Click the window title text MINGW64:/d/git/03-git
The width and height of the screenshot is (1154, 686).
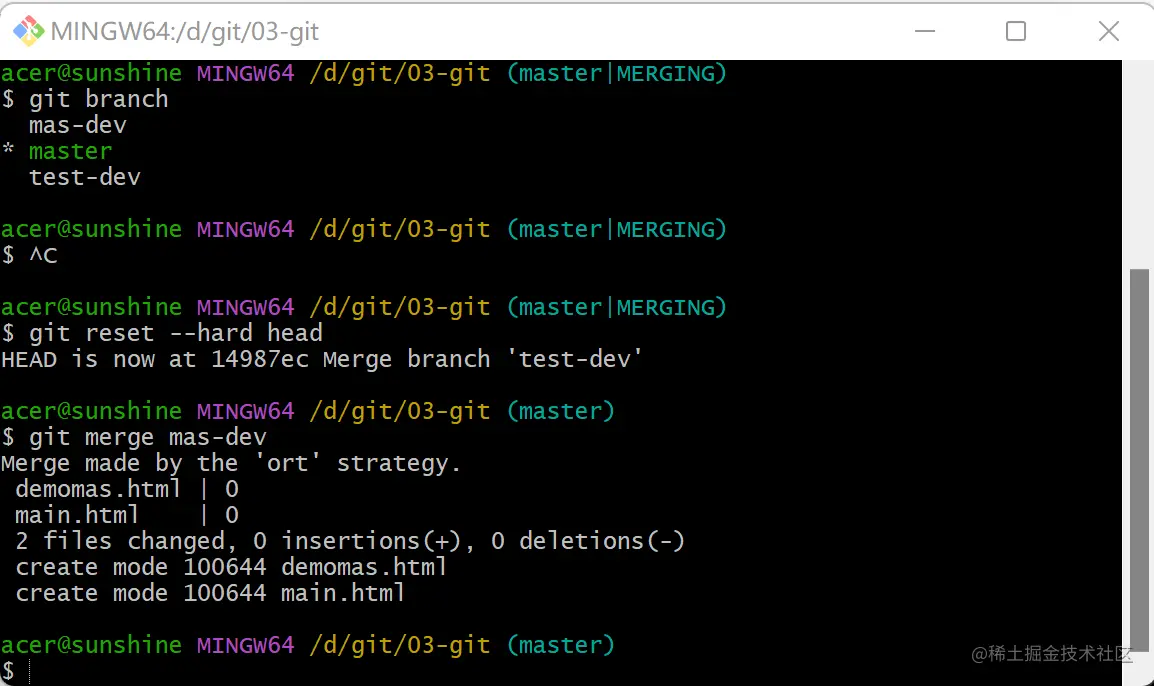(x=185, y=32)
